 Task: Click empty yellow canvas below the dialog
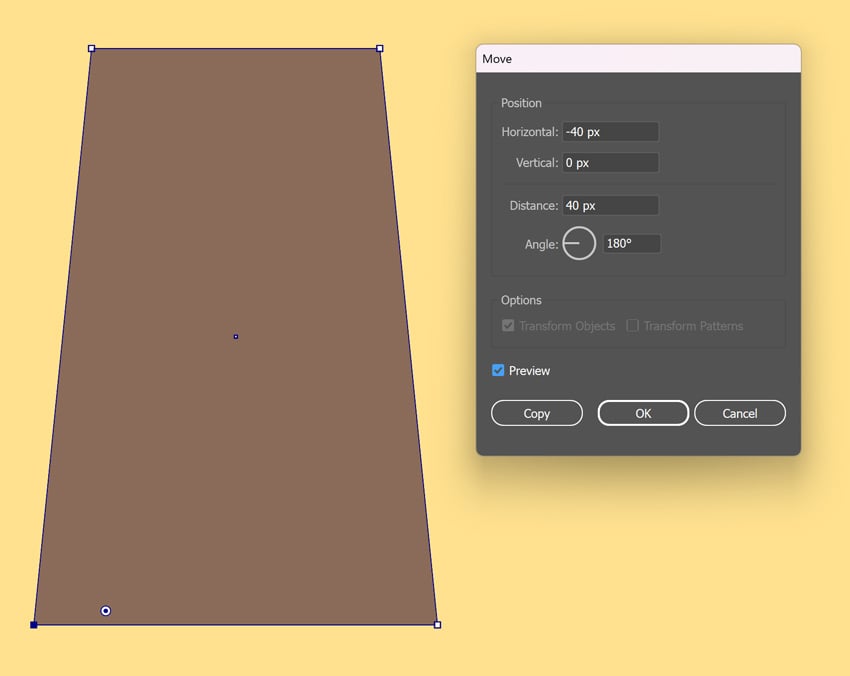[640, 560]
